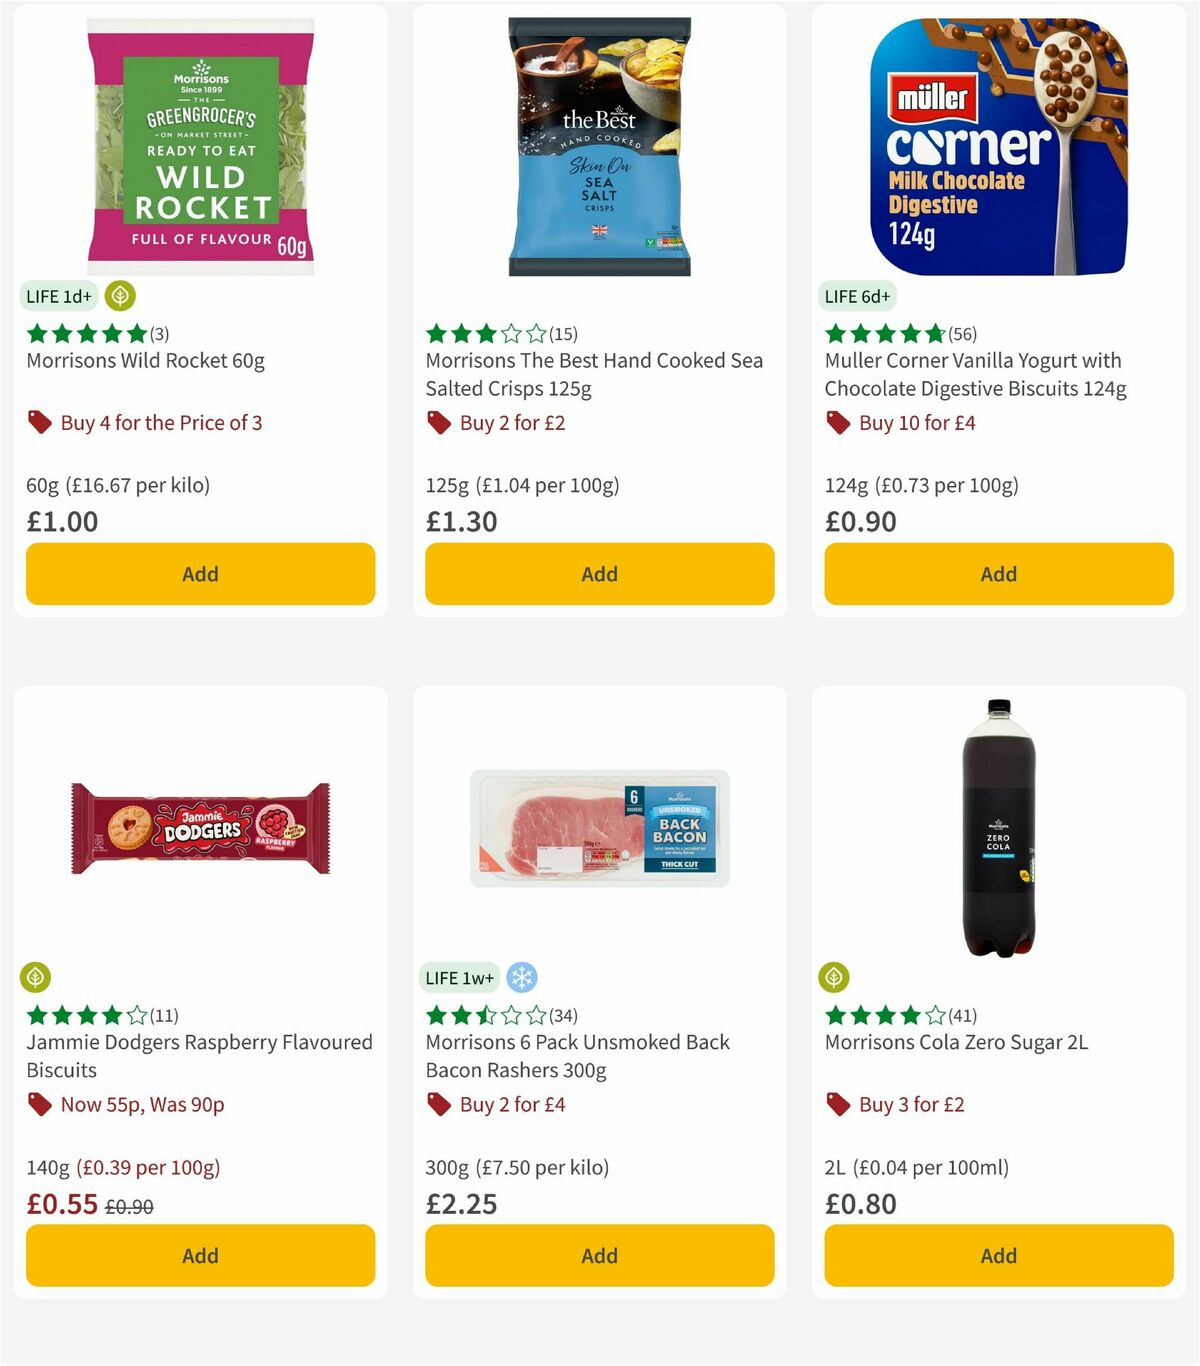The height and width of the screenshot is (1366, 1200).
Task: Click the tag icon on 'Now 55p, Was 90p'
Action: (40, 1104)
